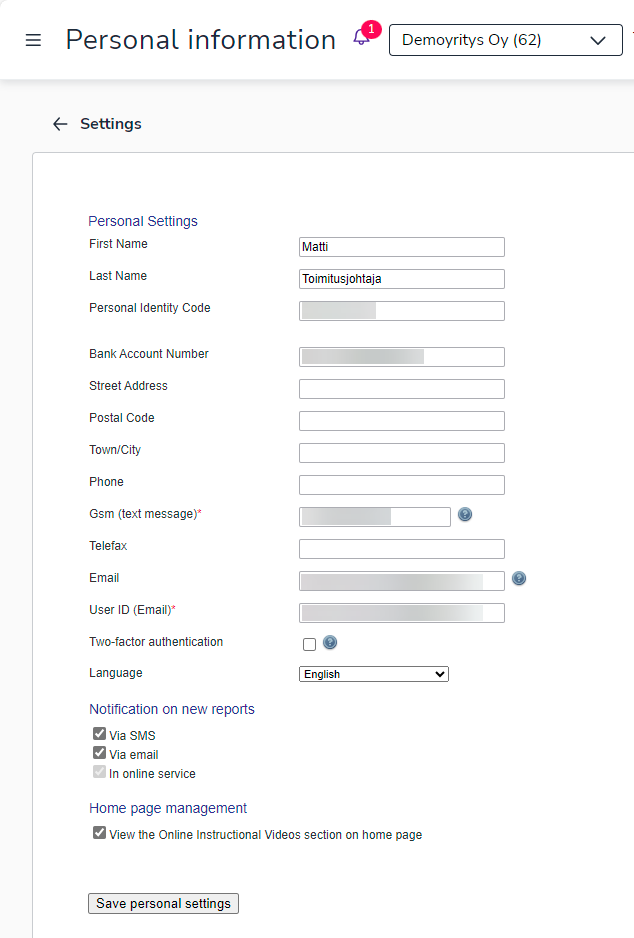Open the Demoyritys Oy company dropdown
The image size is (634, 938).
point(505,40)
